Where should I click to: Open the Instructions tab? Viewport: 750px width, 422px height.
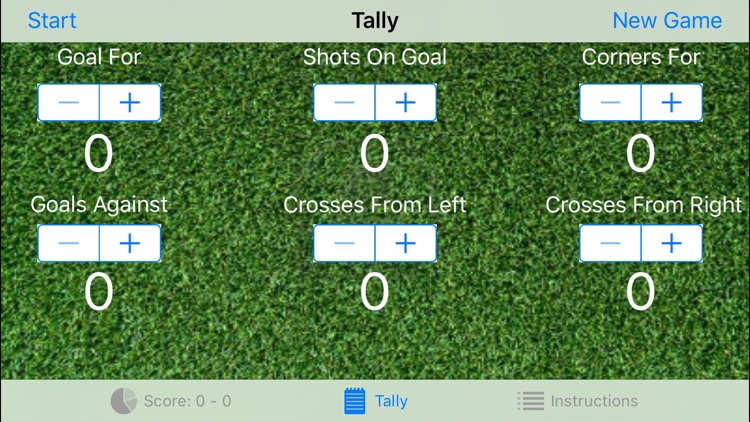click(x=593, y=401)
